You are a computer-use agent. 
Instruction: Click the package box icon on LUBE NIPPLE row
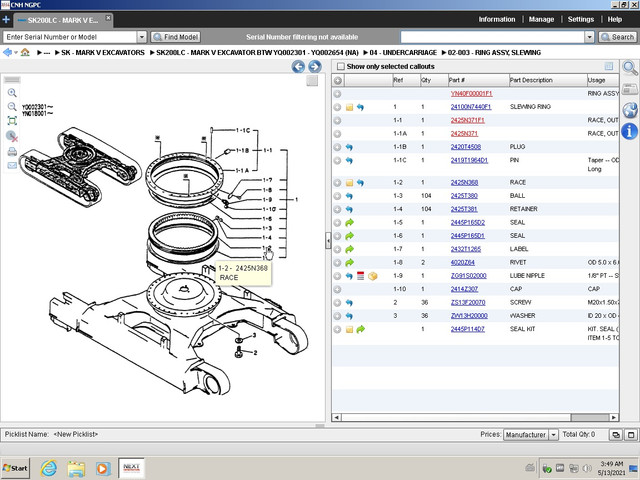click(372, 276)
